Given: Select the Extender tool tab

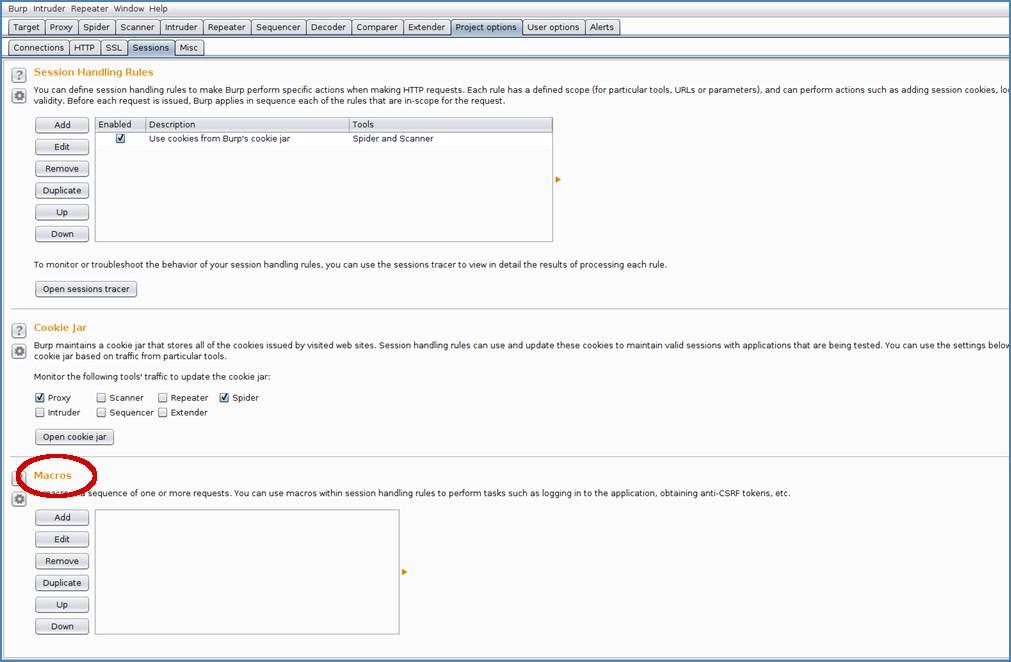Looking at the screenshot, I should click(426, 27).
